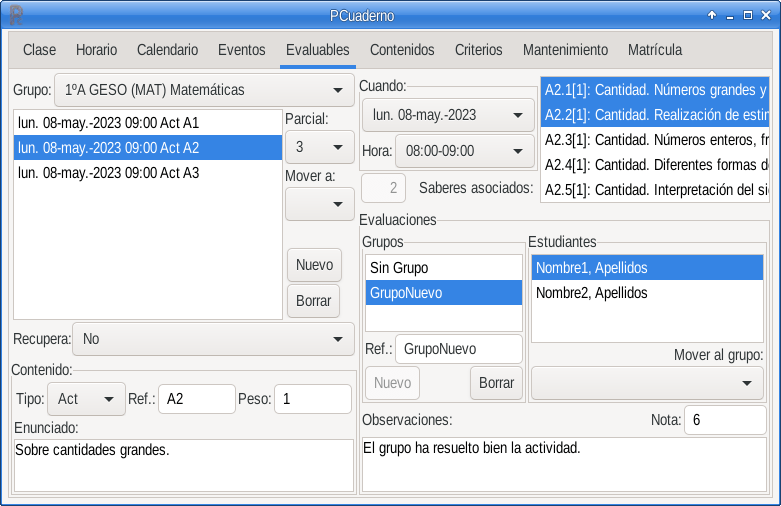Image resolution: width=781 pixels, height=506 pixels.
Task: Click the keep-above arrow icon in title bar
Action: point(712,15)
